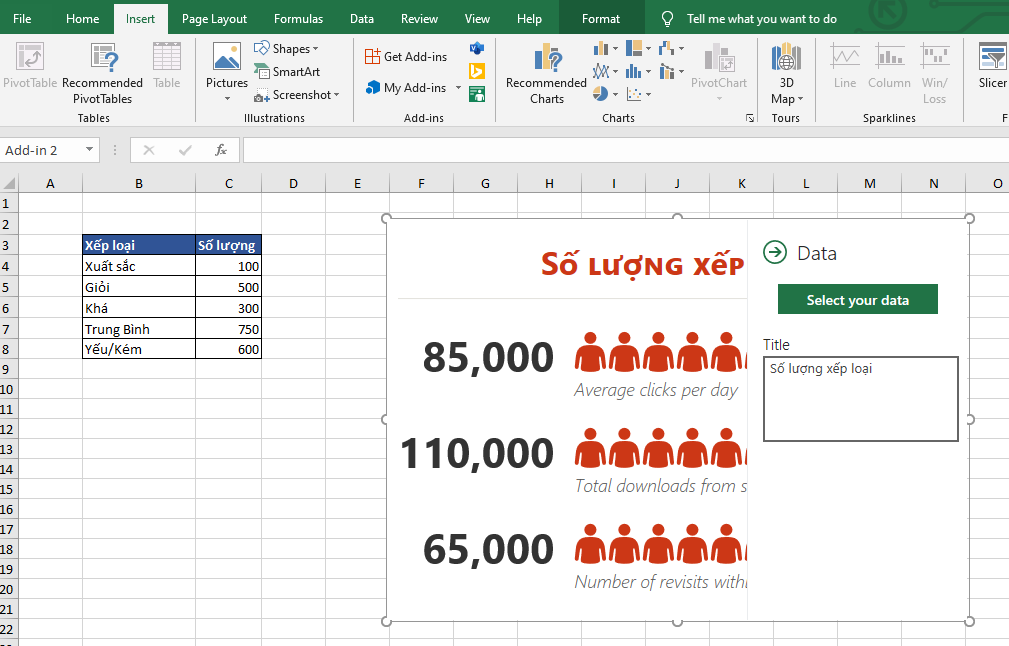Click the Insert Function fx button
Viewport: 1009px width, 646px height.
coord(221,150)
